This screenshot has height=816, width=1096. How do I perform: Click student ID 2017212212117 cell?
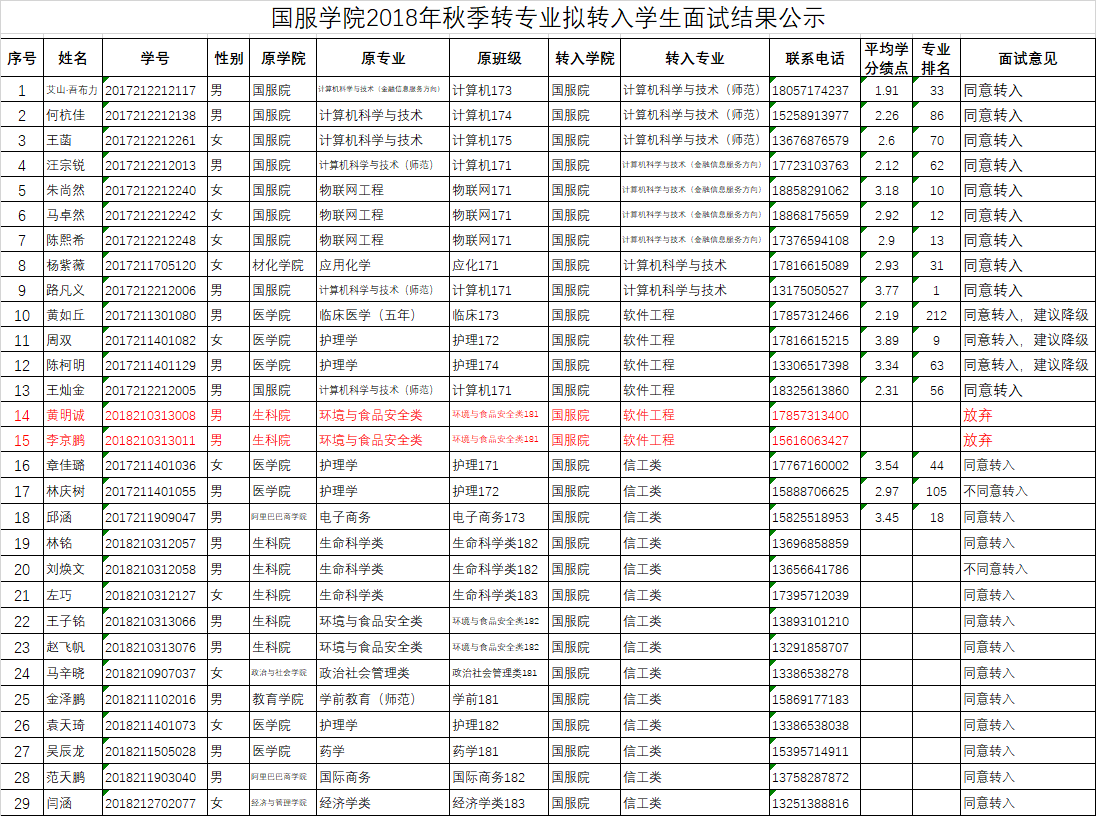pos(155,90)
